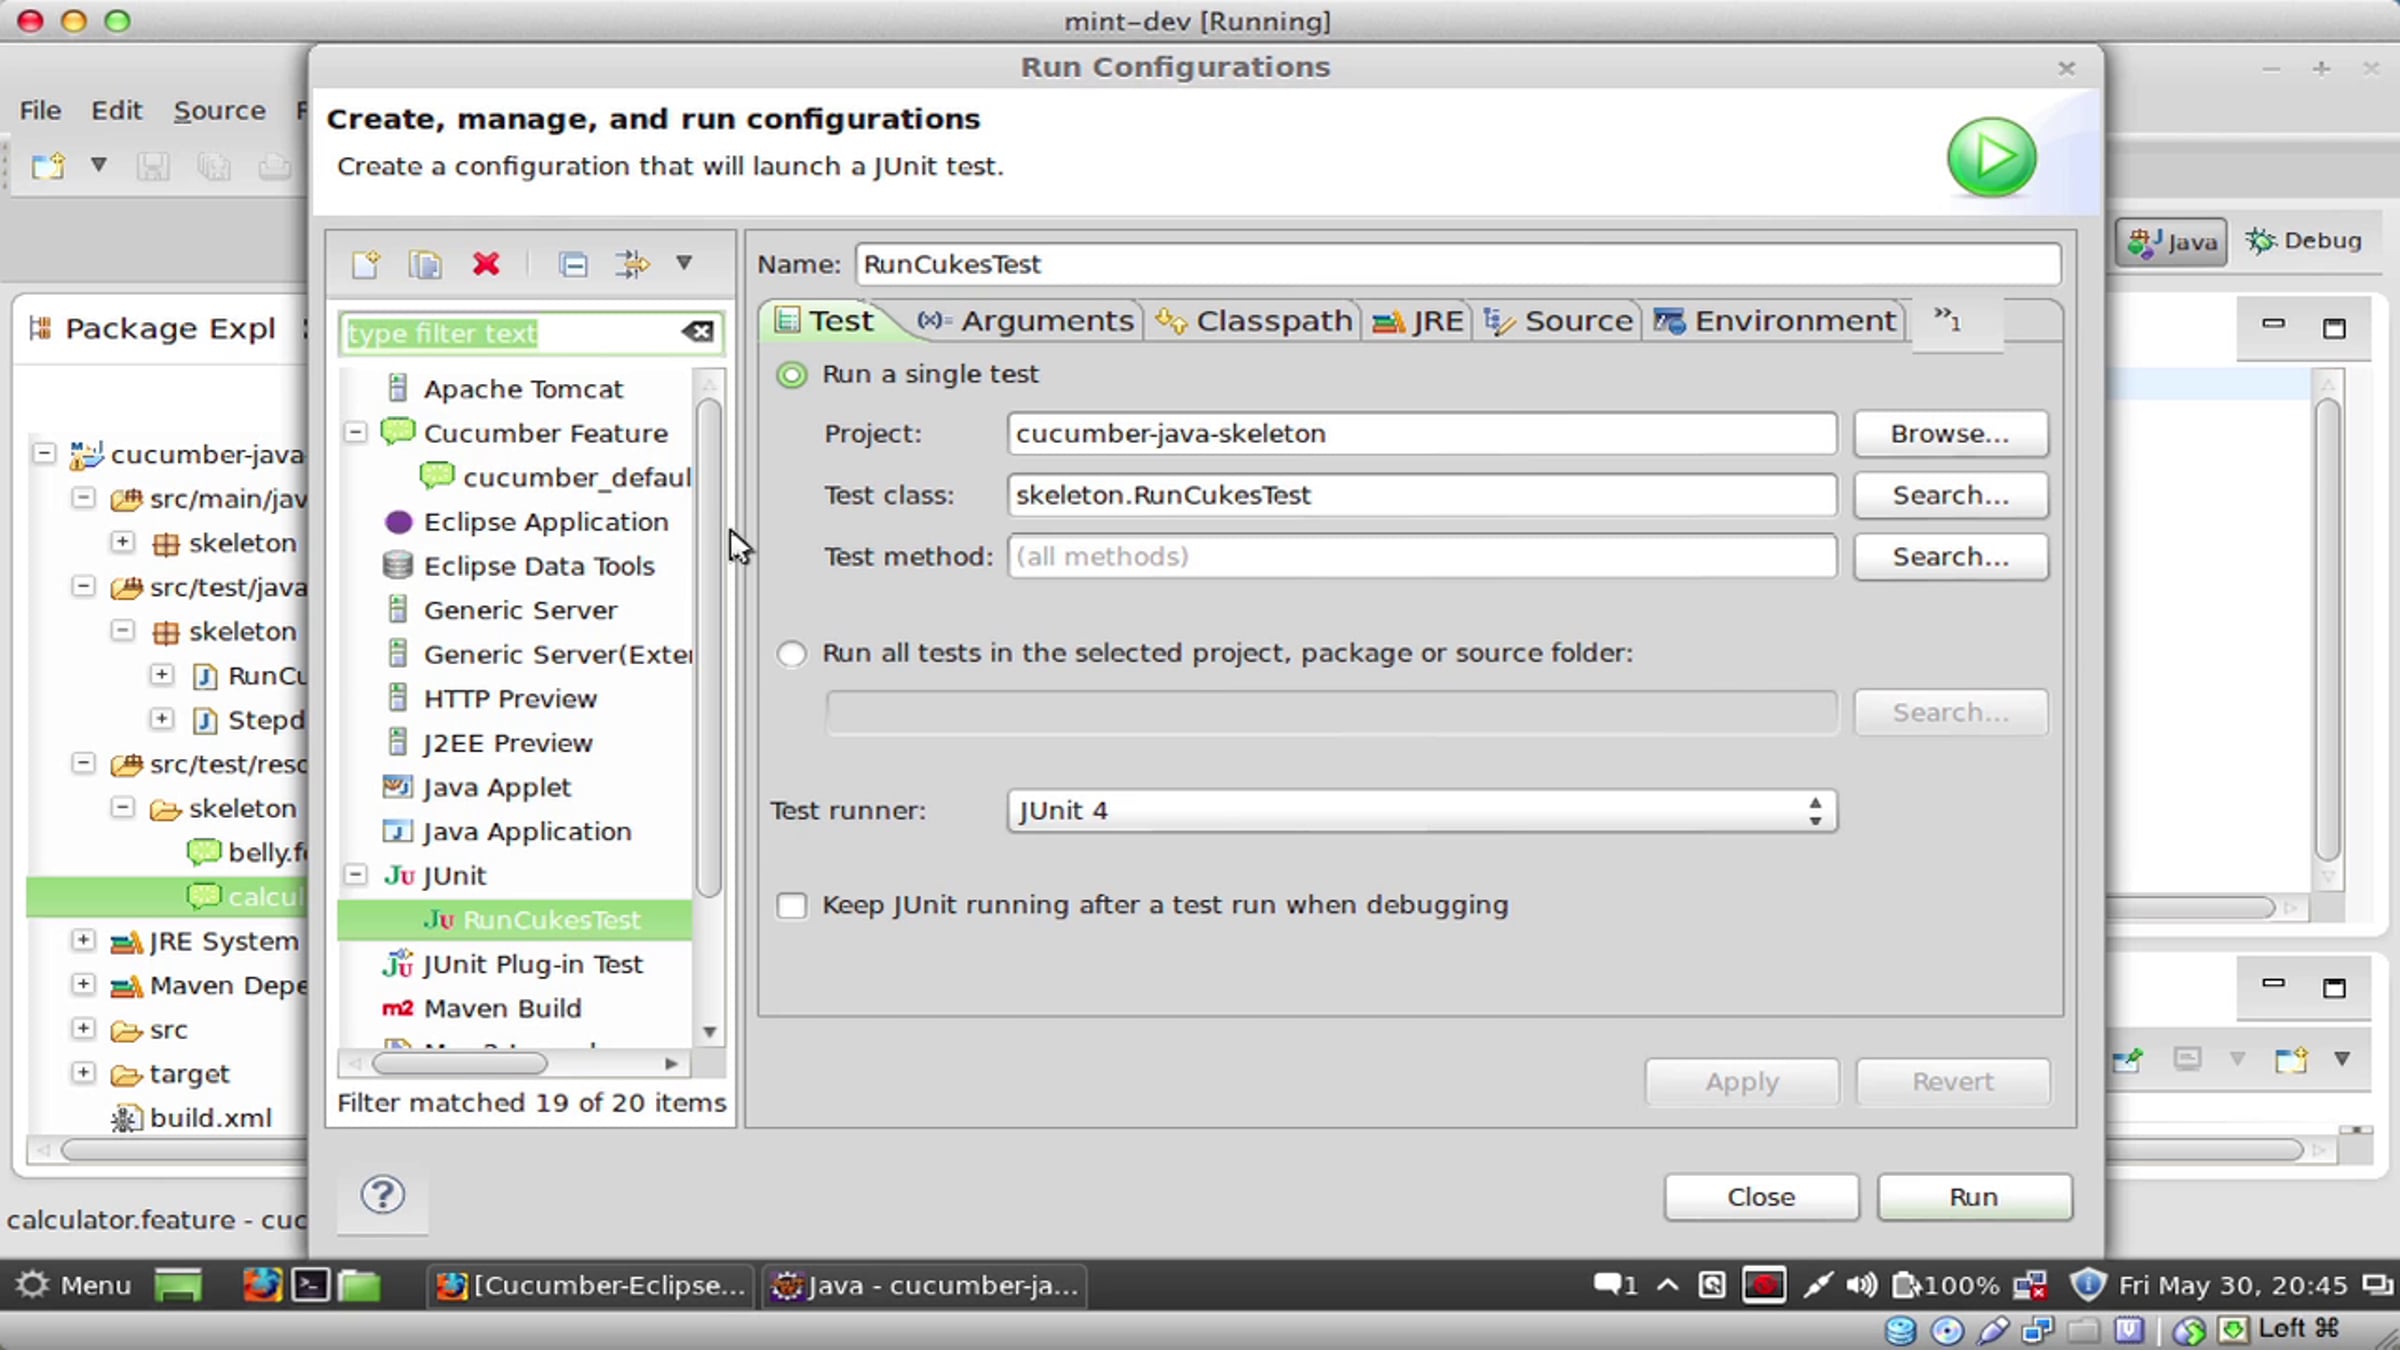The width and height of the screenshot is (2400, 1350).
Task: Open the Test runner JUnit 4 dropdown
Action: [x=1421, y=811]
